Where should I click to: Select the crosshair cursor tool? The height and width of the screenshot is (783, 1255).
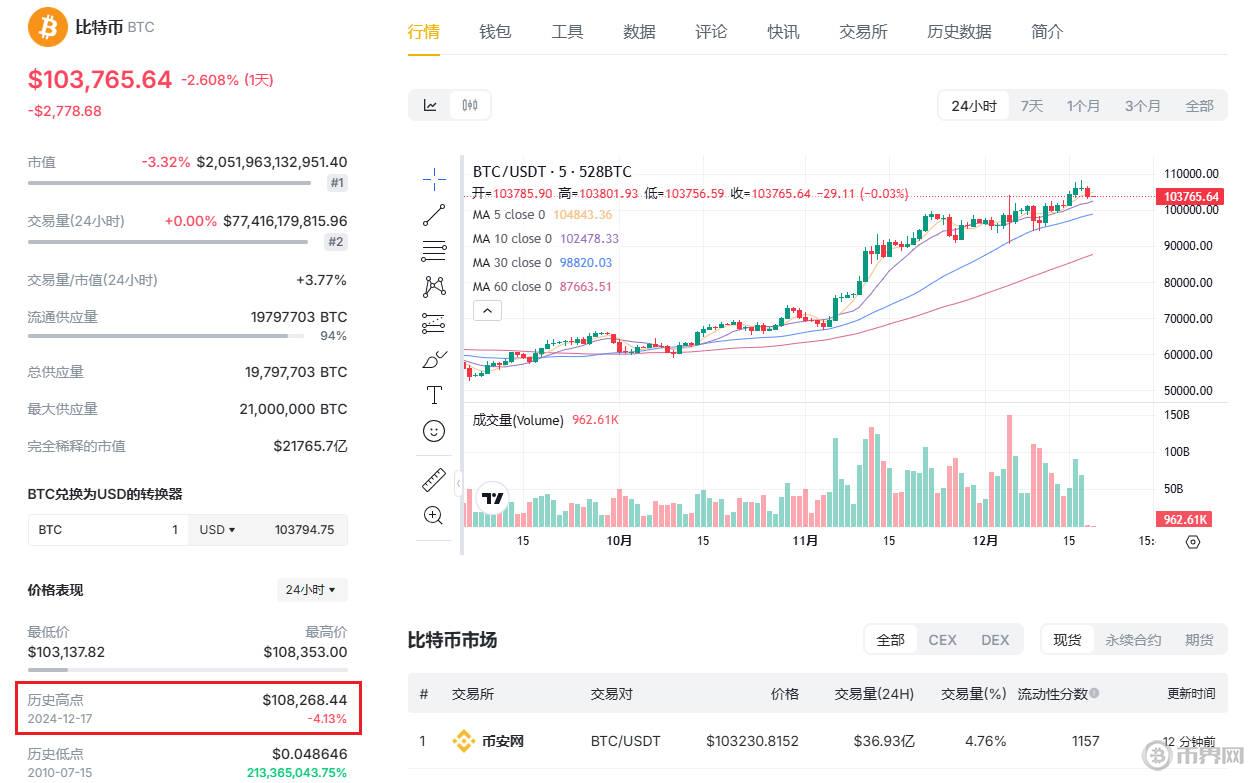point(433,180)
